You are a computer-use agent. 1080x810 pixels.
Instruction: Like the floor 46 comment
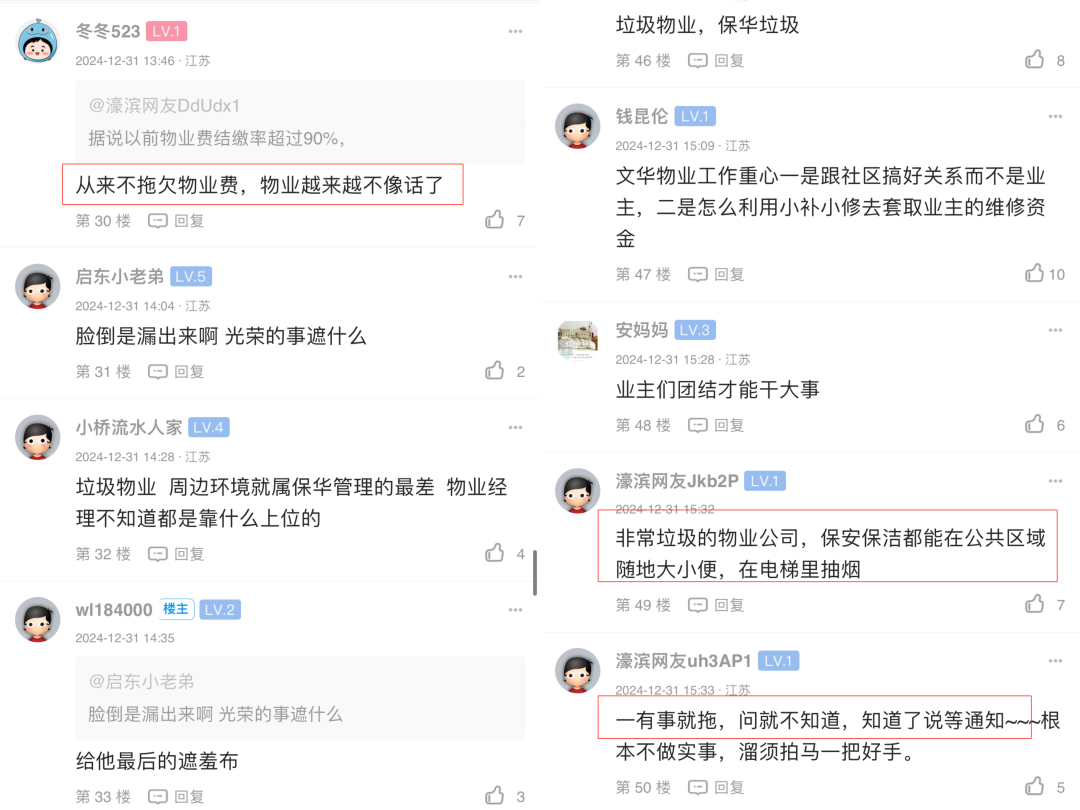point(1034,60)
